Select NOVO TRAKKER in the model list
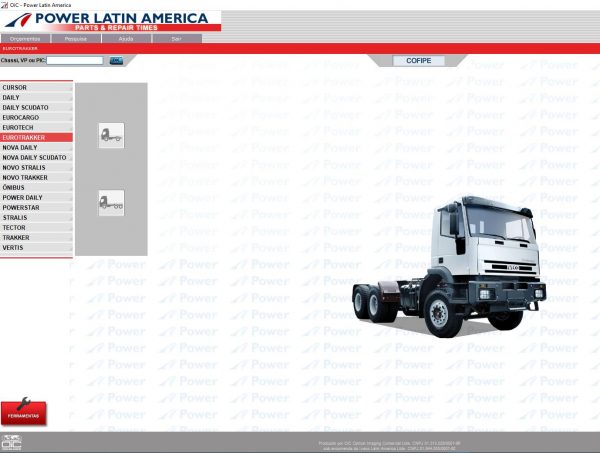Screen dimensions: 600x453 click(x=36, y=178)
